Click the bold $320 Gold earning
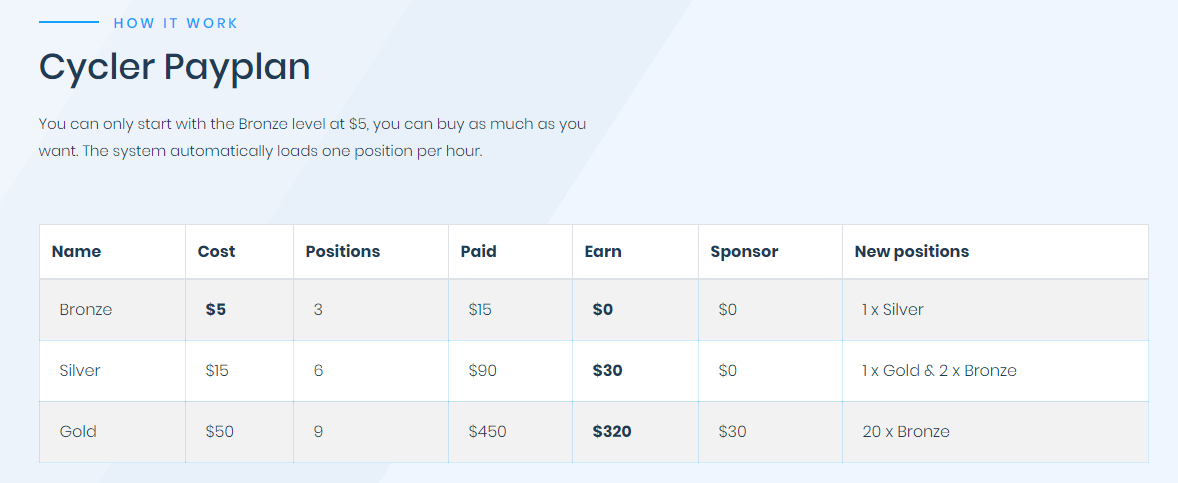Image resolution: width=1178 pixels, height=483 pixels. coord(612,432)
